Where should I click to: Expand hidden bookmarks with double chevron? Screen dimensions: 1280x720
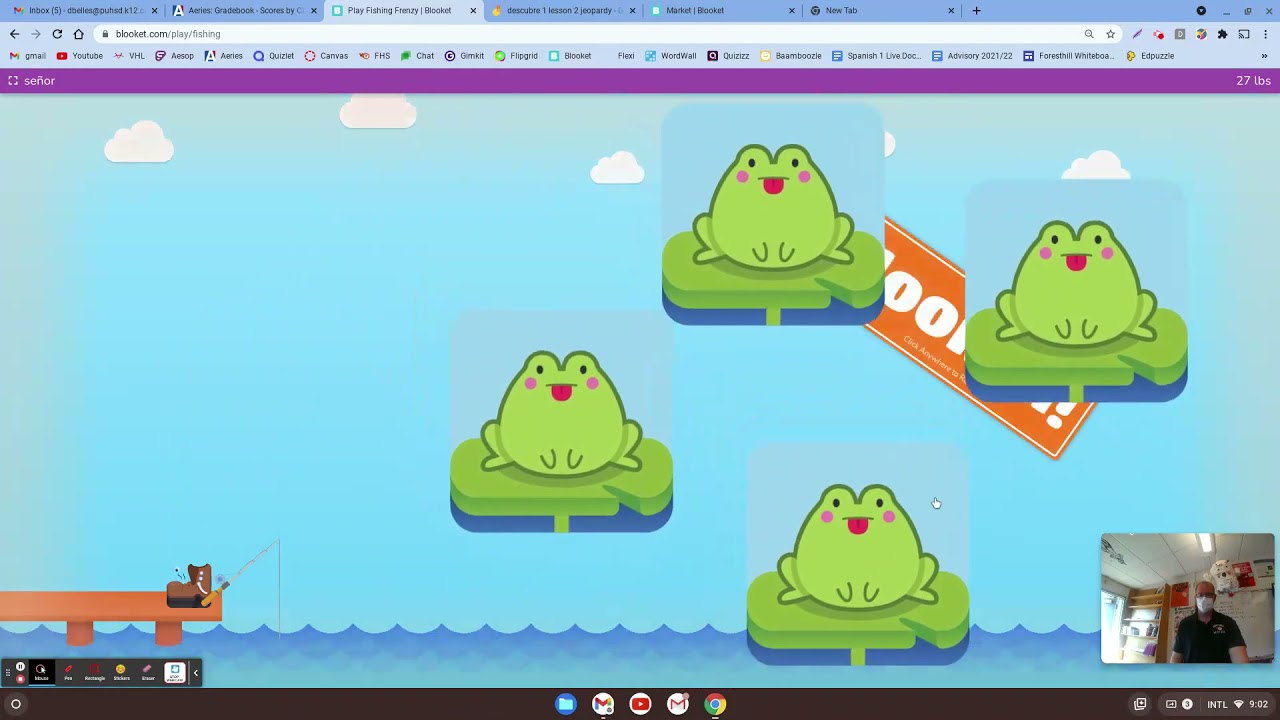(1264, 56)
